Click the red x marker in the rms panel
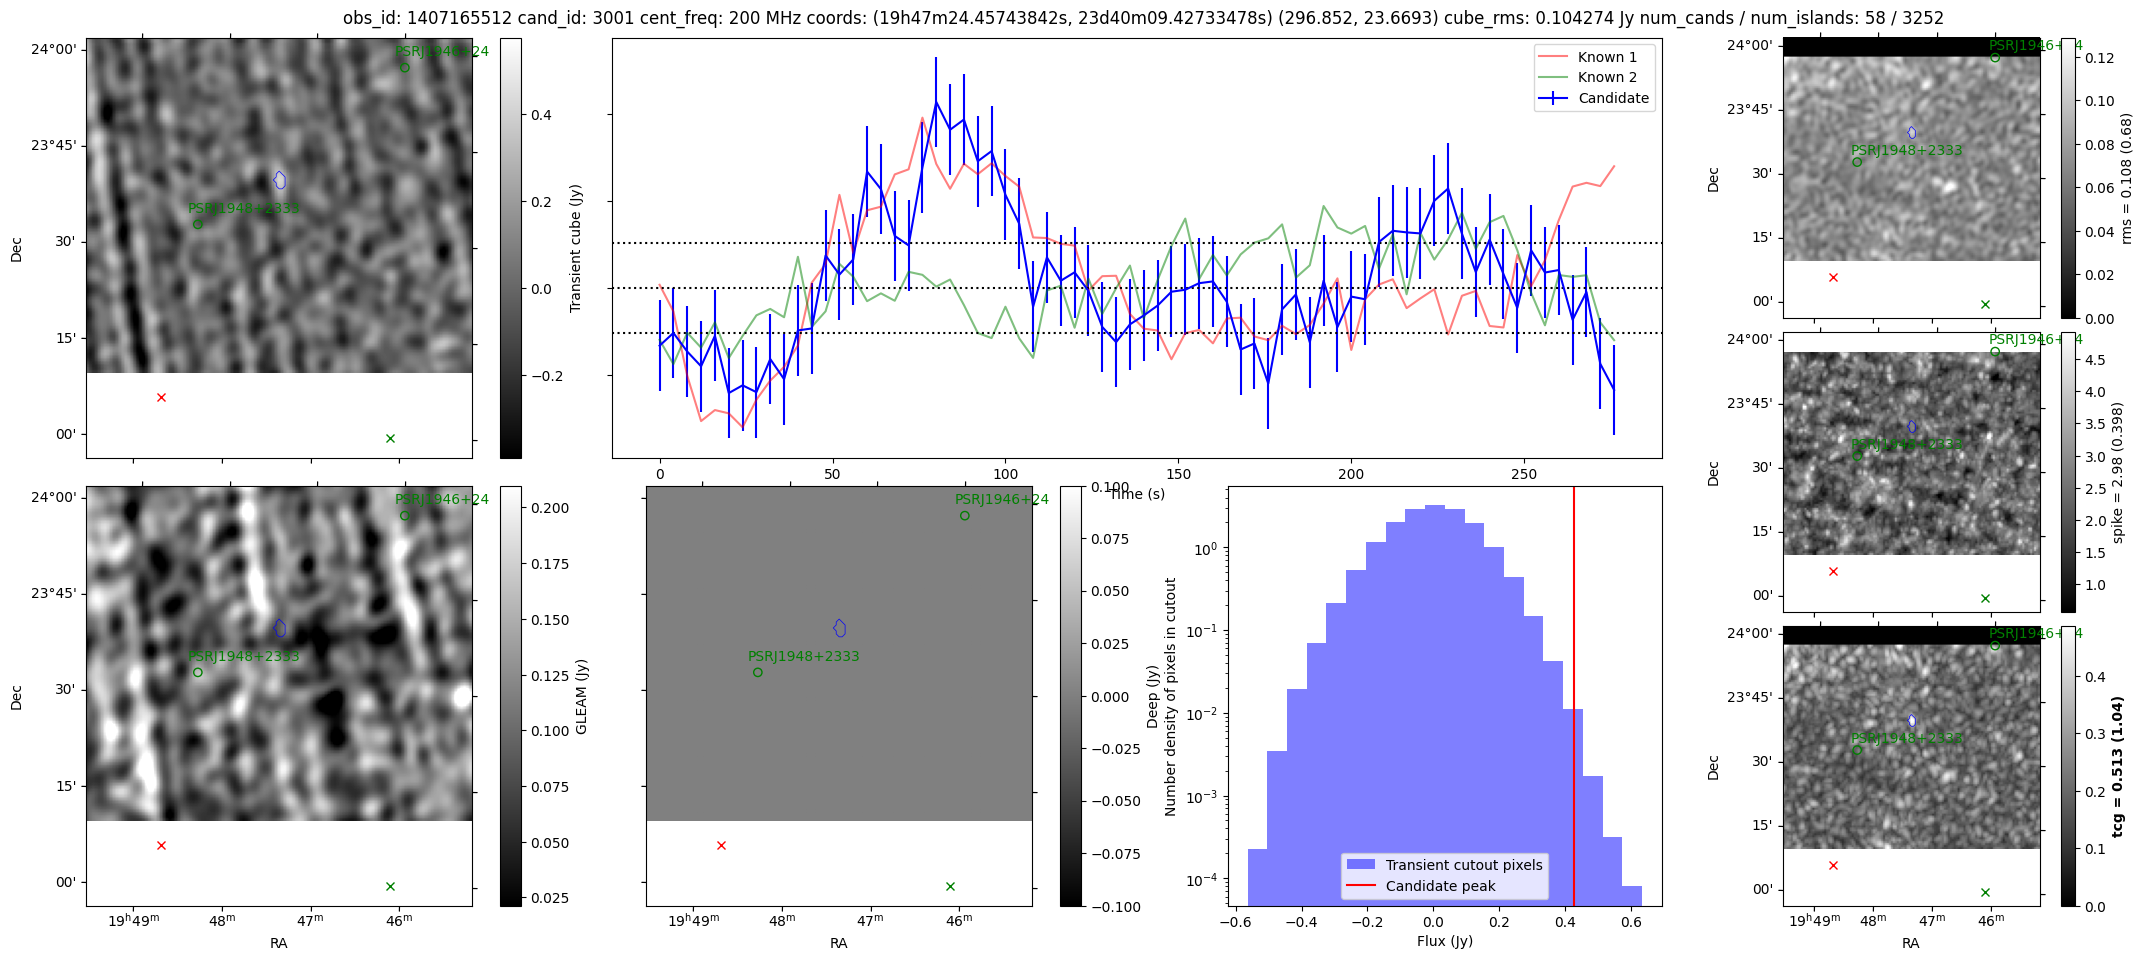The image size is (2144, 960). (x=1833, y=277)
